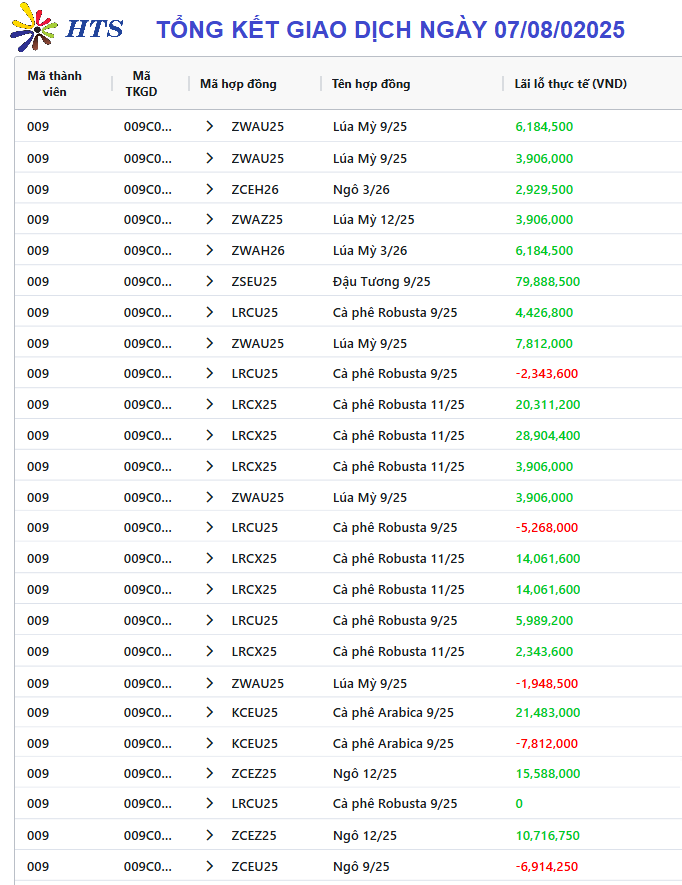682x885 pixels.
Task: Expand the row with profit 28,904,400
Action: pos(209,436)
